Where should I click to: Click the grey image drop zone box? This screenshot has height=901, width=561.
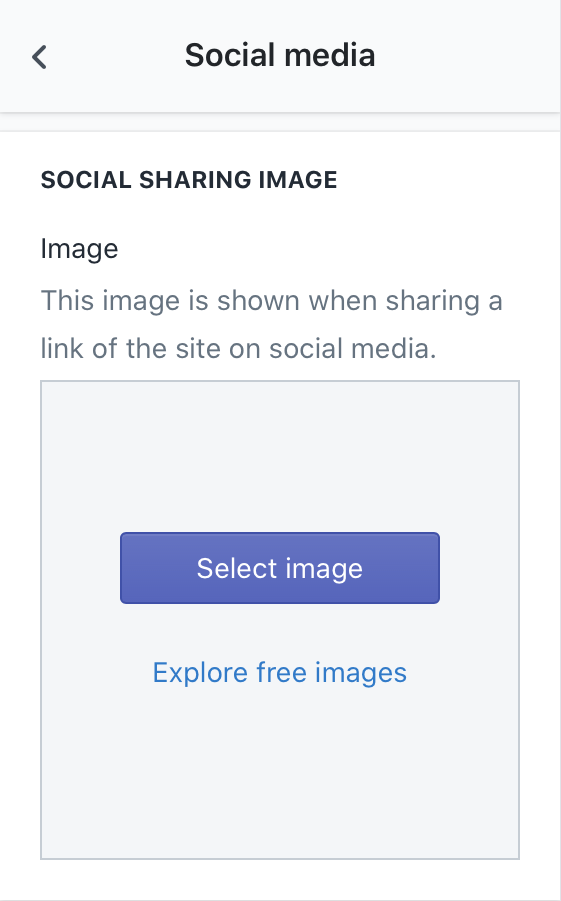tap(280, 620)
